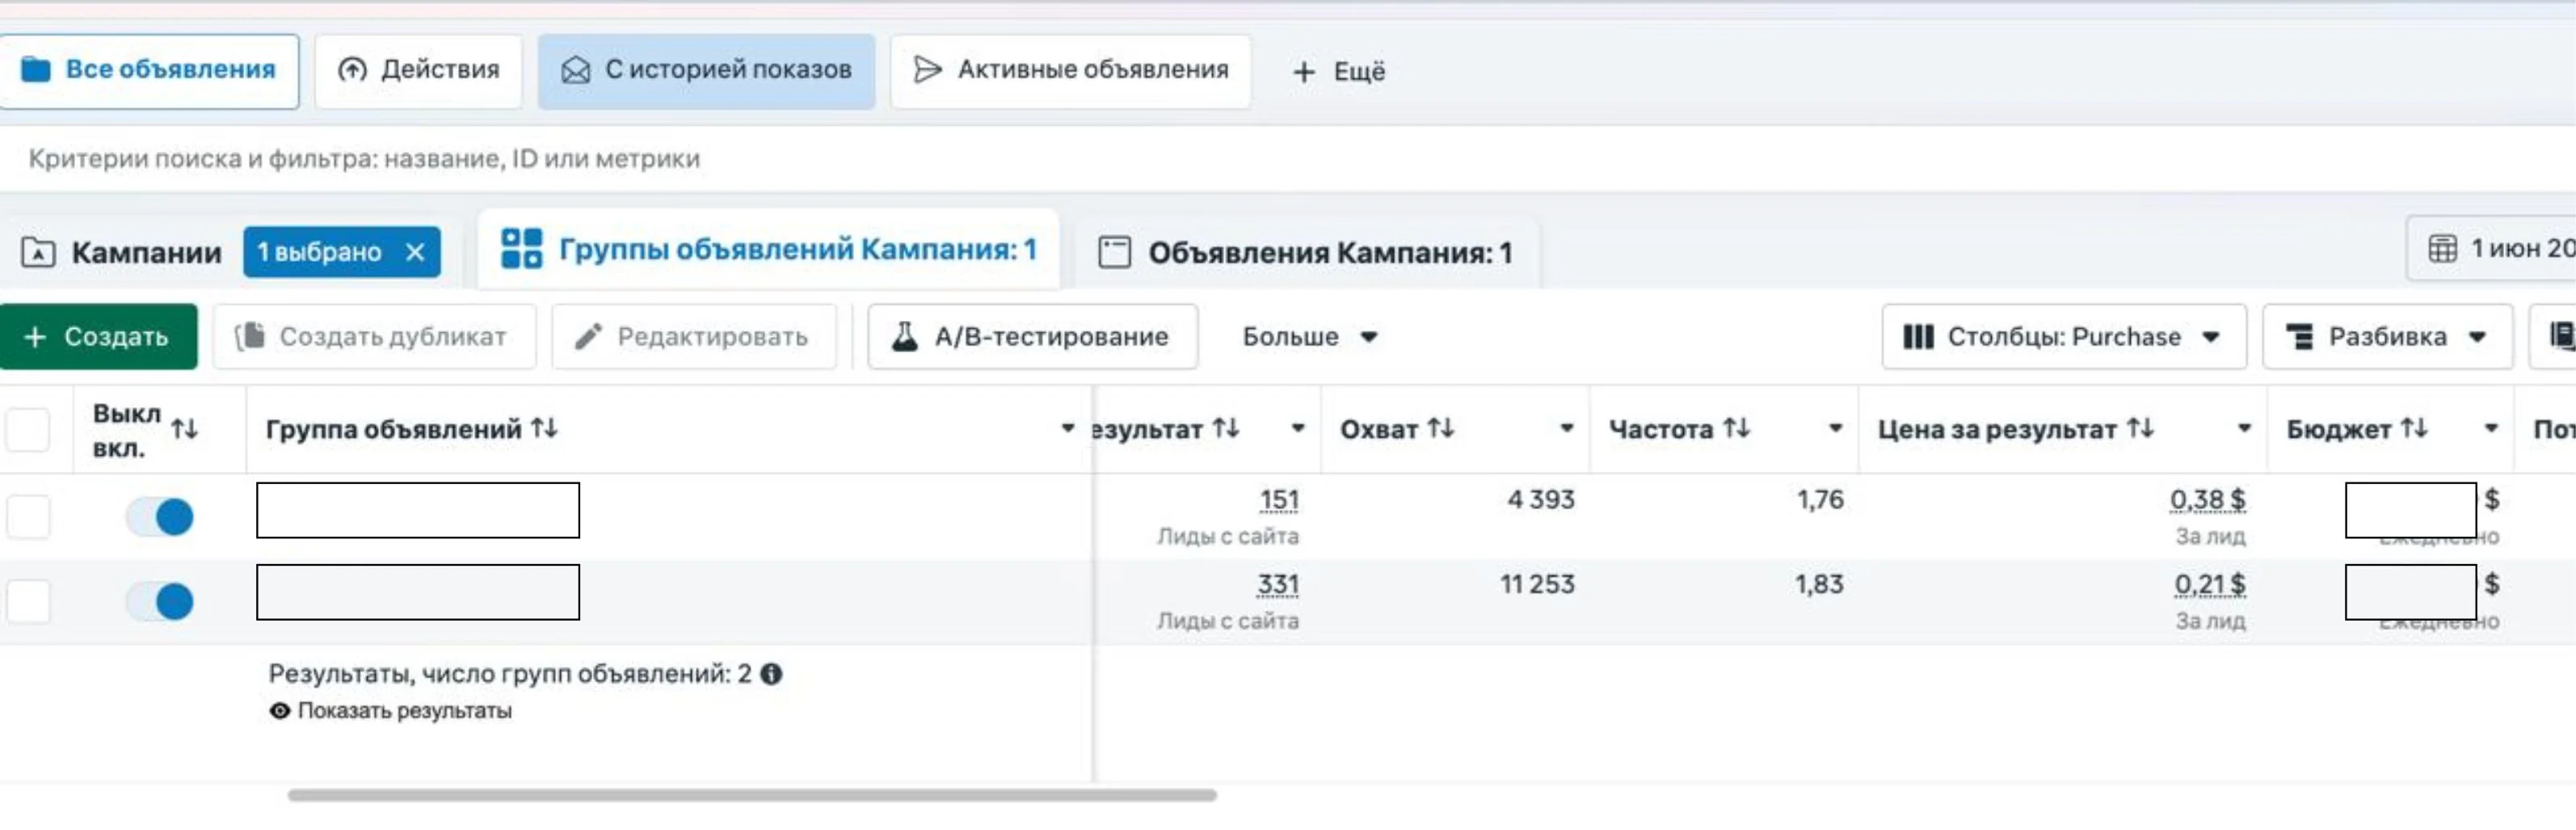Click the campaigns folder icon beside 'Кампании'
The height and width of the screenshot is (830, 2576).
pyautogui.click(x=38, y=252)
